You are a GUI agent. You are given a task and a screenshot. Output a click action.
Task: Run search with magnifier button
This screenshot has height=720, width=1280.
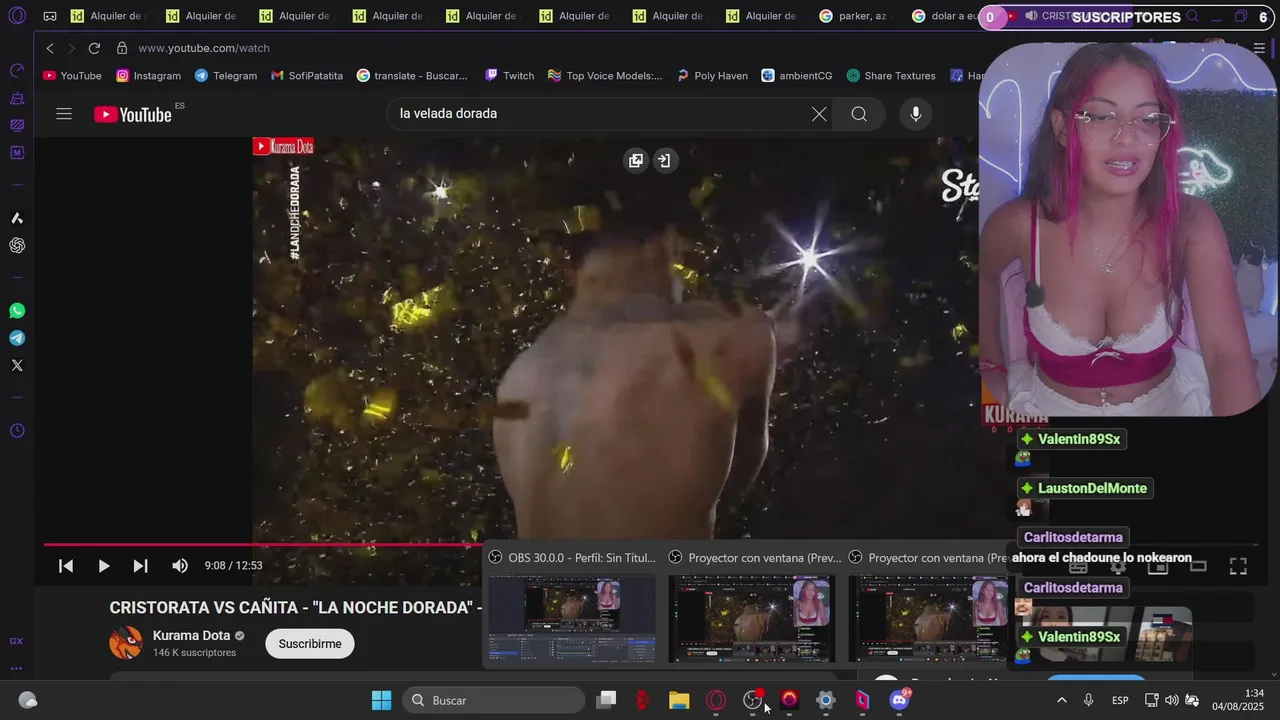[859, 114]
